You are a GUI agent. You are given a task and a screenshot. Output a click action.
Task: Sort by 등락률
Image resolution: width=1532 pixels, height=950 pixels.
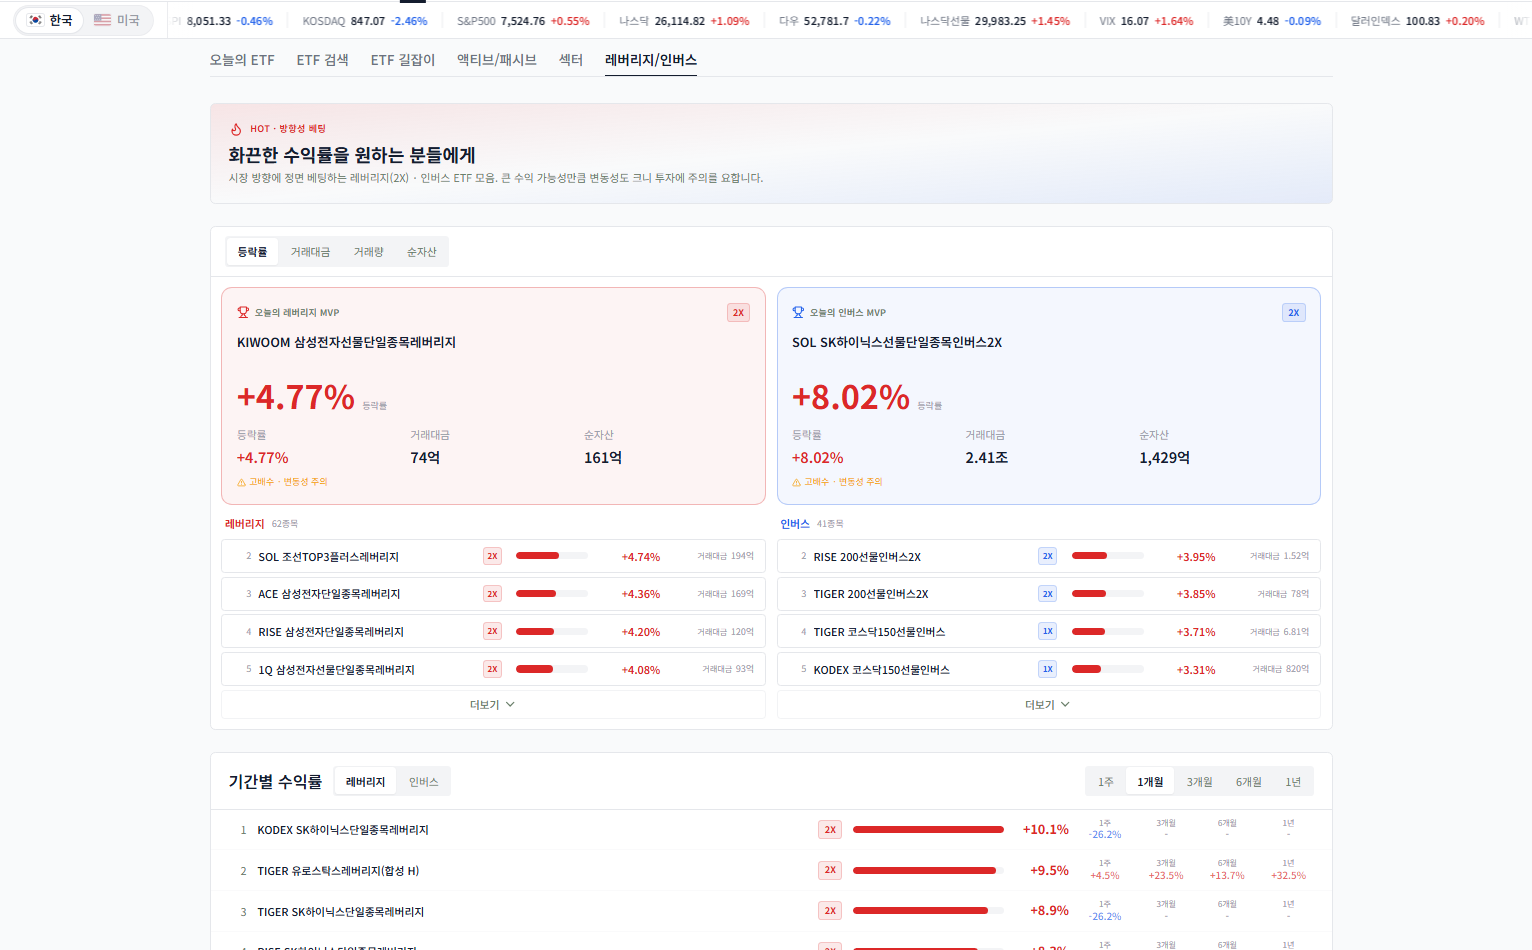pyautogui.click(x=253, y=252)
